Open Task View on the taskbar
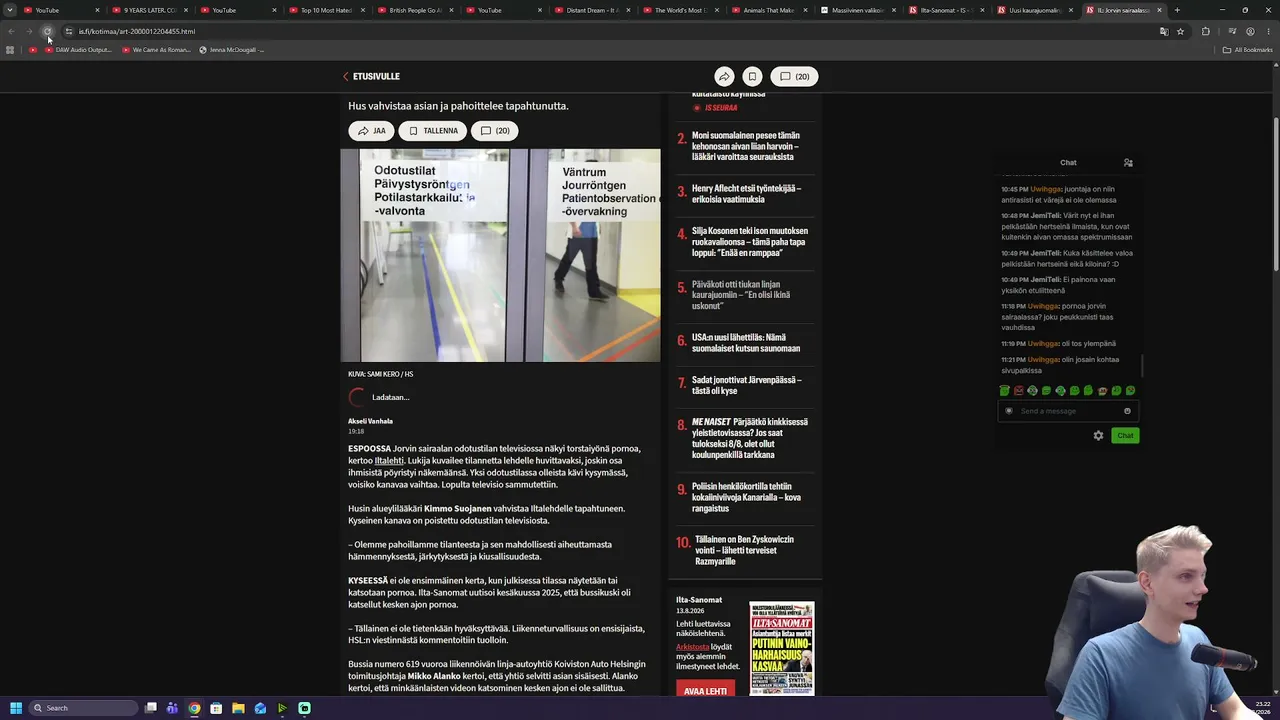This screenshot has width=1280, height=720. pos(150,708)
